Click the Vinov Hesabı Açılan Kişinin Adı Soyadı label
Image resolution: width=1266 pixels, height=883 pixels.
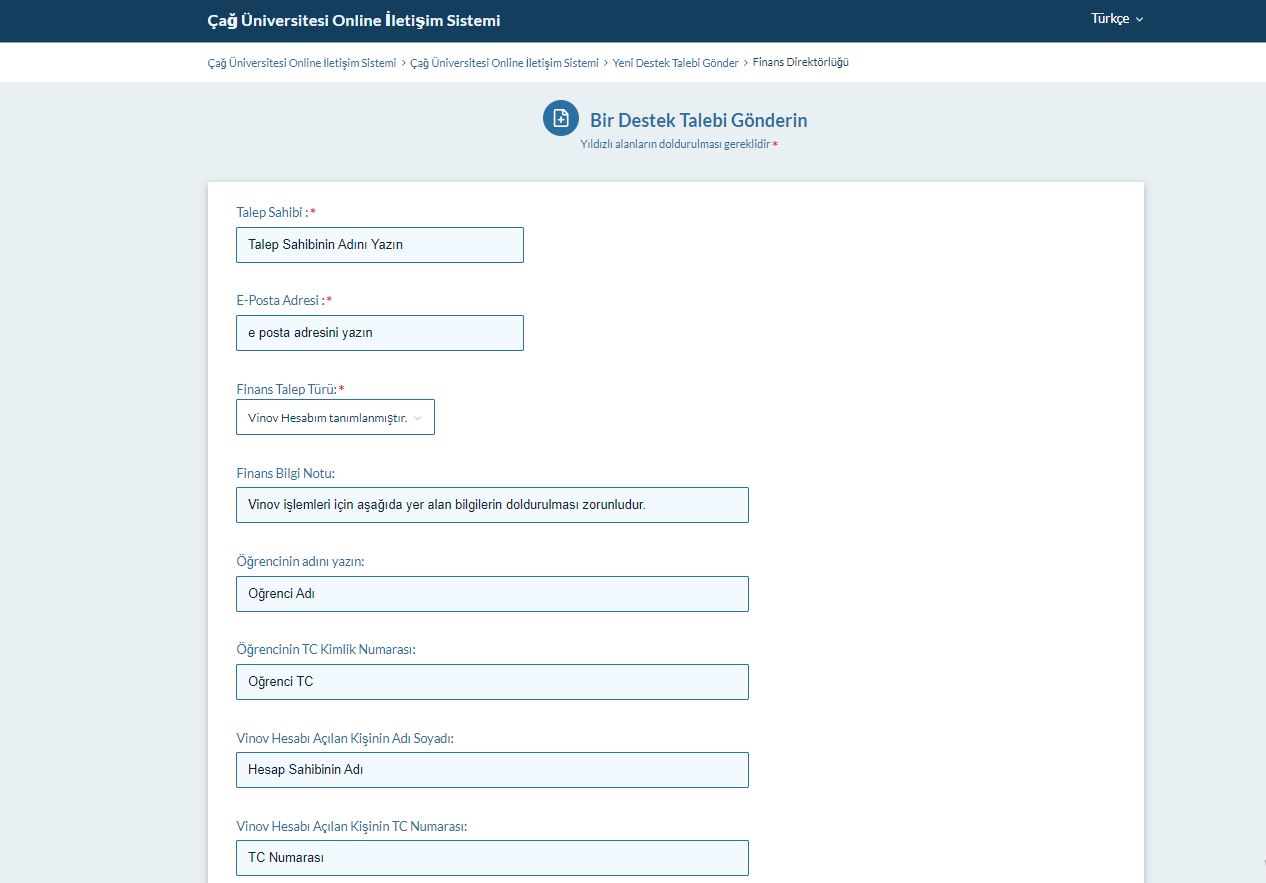coord(345,738)
